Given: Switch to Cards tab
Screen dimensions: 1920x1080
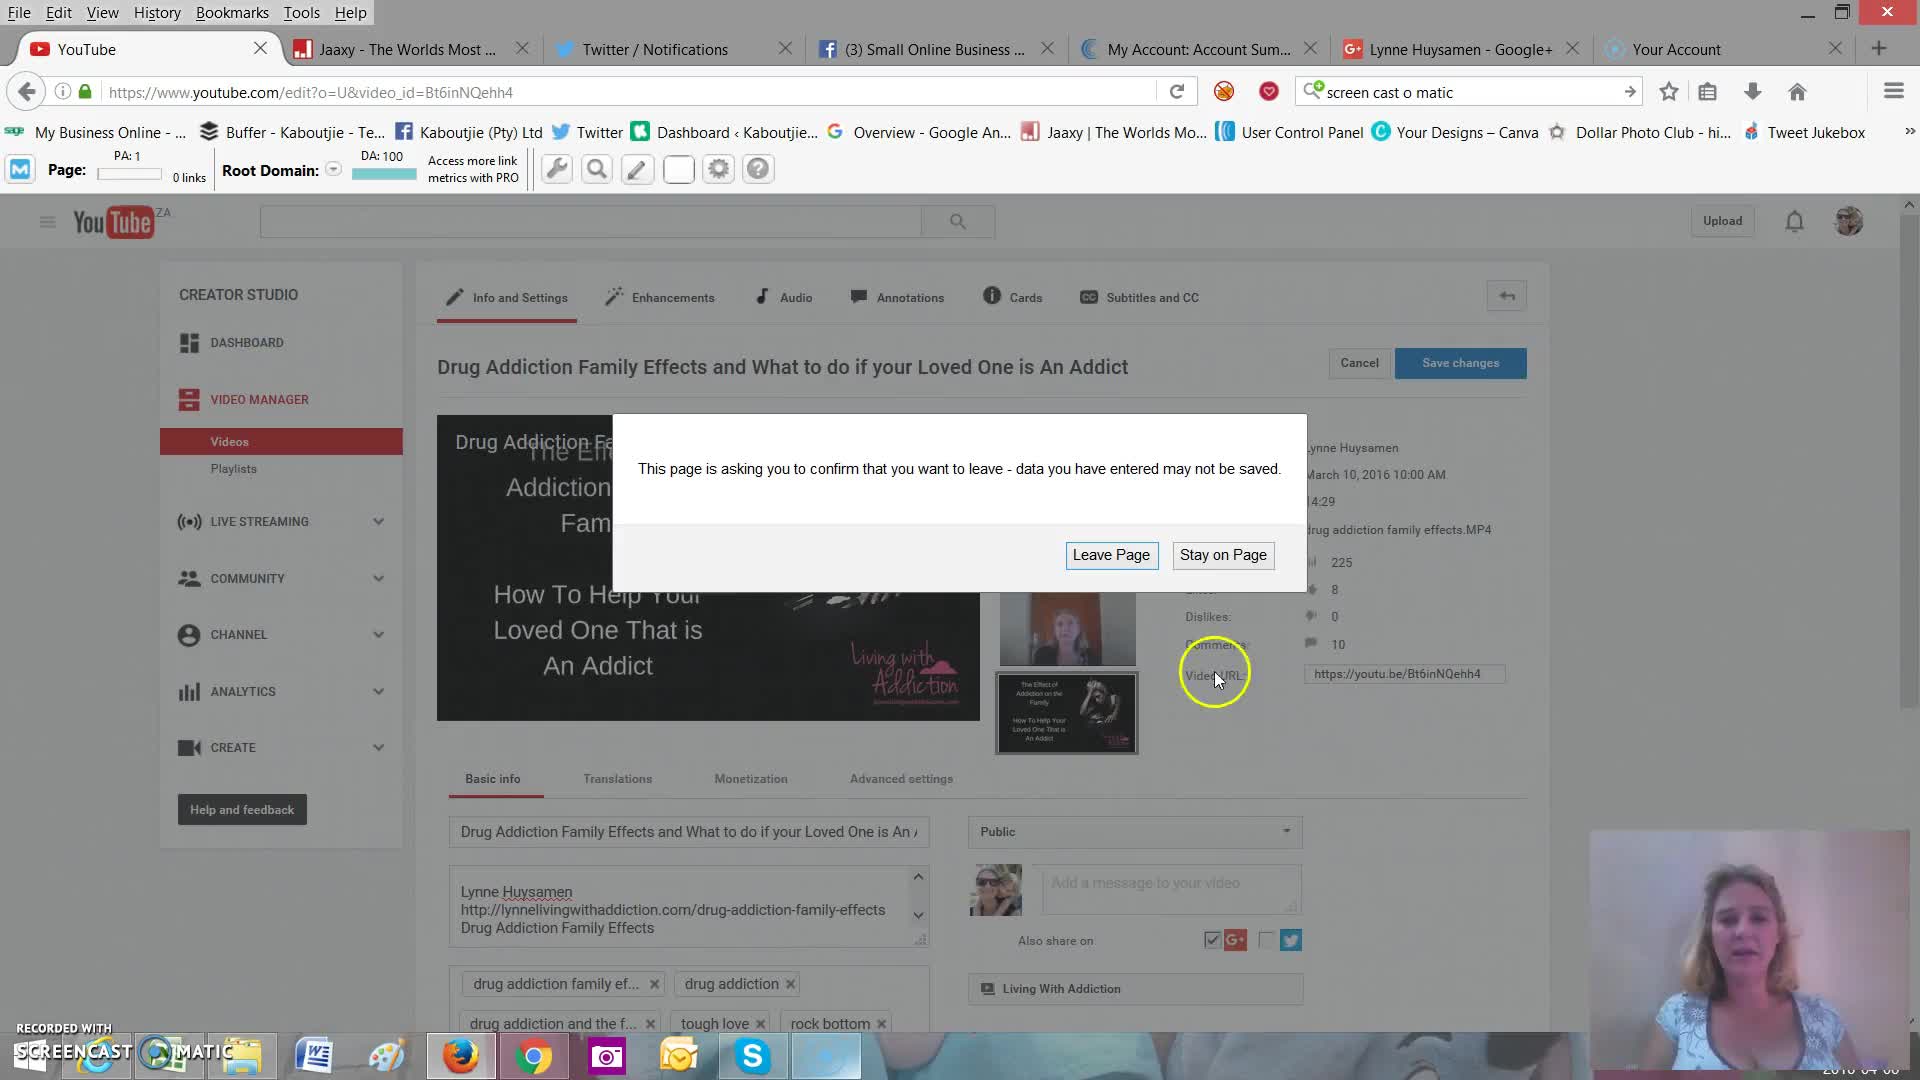Looking at the screenshot, I should tap(1013, 297).
